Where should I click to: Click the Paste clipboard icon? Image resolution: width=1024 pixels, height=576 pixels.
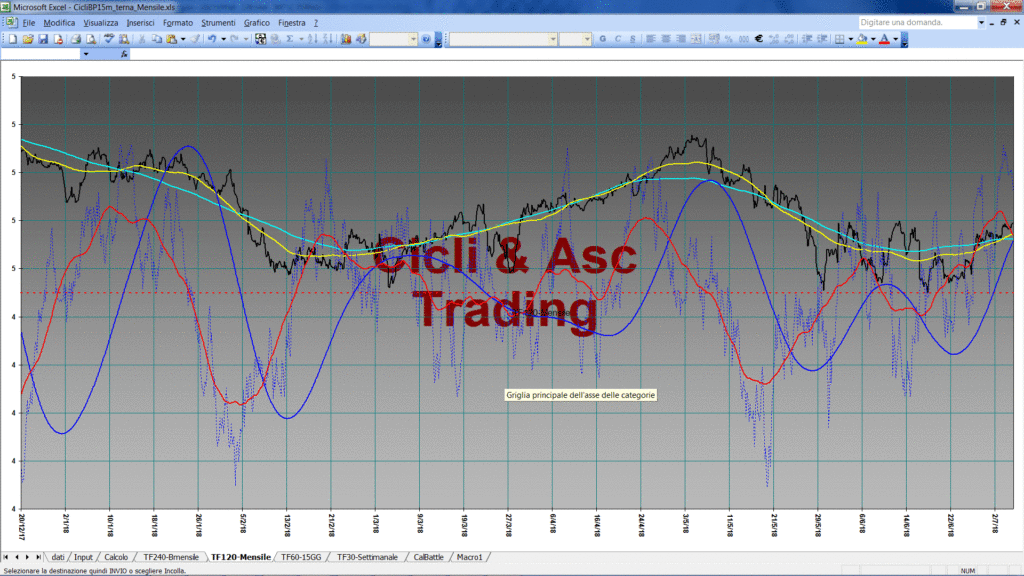(172, 39)
